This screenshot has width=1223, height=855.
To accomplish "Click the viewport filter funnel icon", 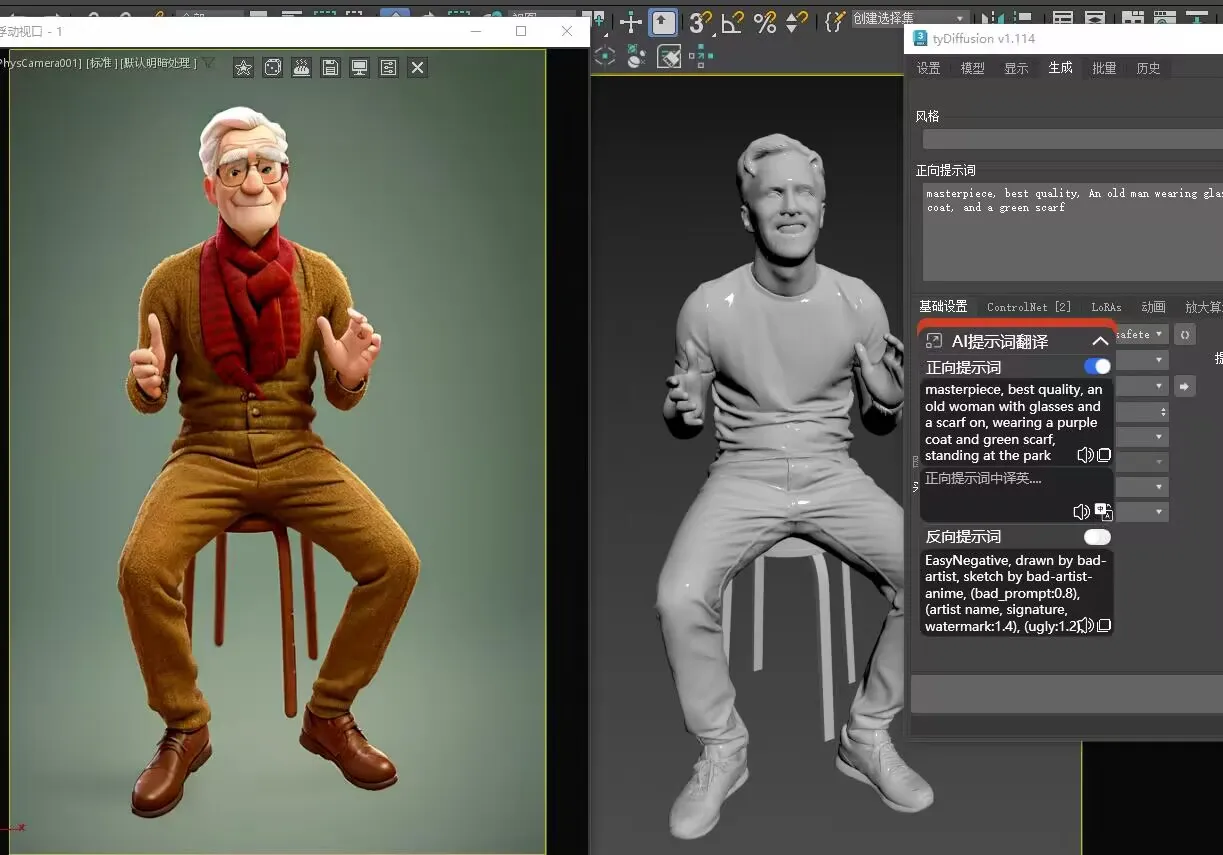I will (208, 63).
